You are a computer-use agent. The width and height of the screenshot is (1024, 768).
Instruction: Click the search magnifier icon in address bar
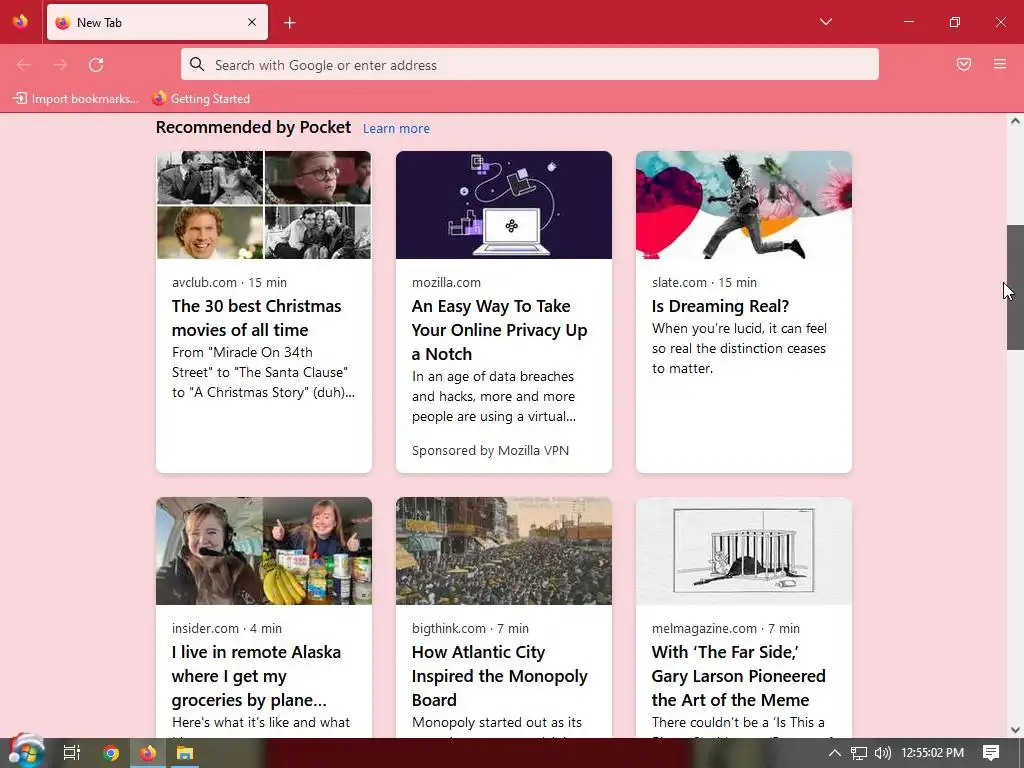point(197,64)
